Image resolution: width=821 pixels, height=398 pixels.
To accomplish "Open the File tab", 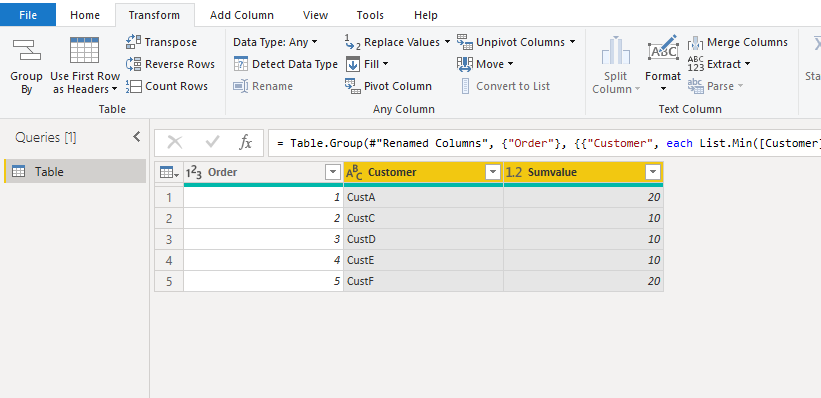I will [x=28, y=15].
